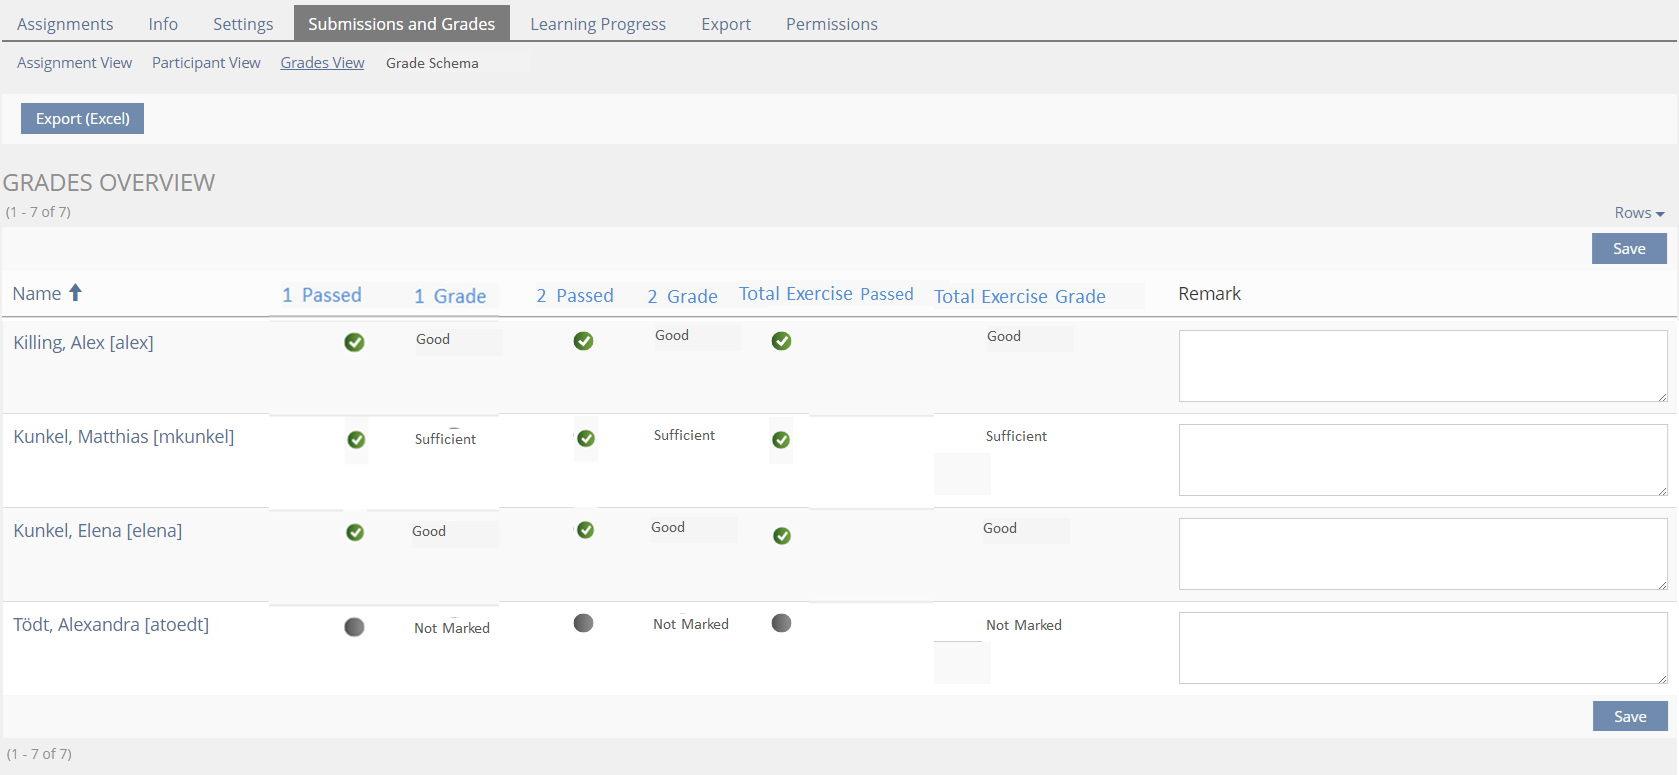Click Alexandra Tödt's total exercise grey status icon
This screenshot has width=1679, height=775.
[x=782, y=623]
